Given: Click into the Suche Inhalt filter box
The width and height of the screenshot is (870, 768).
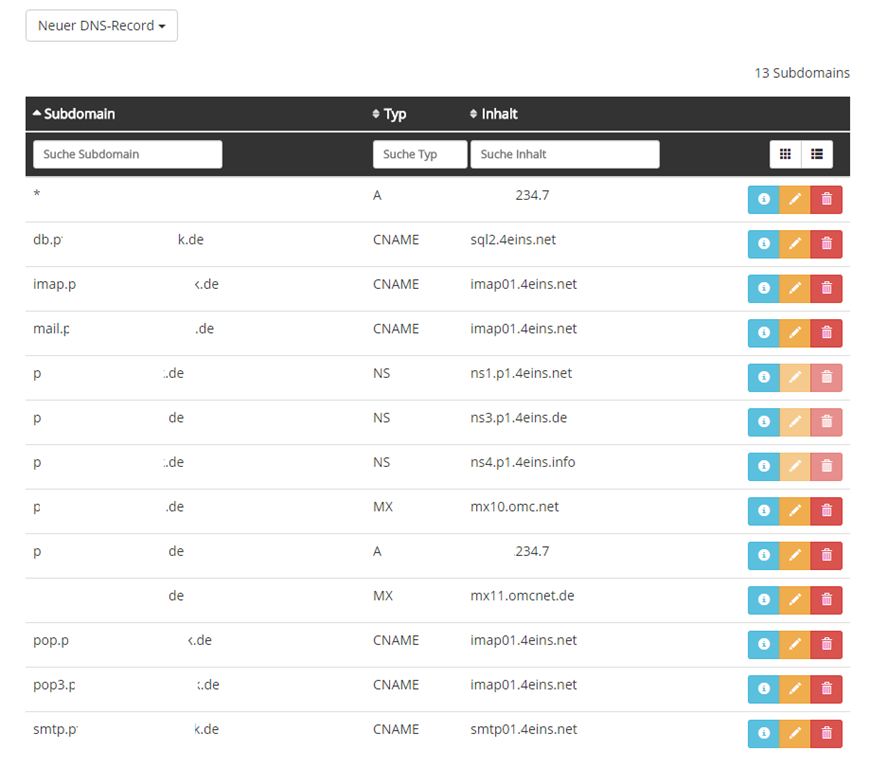Looking at the screenshot, I should point(565,154).
